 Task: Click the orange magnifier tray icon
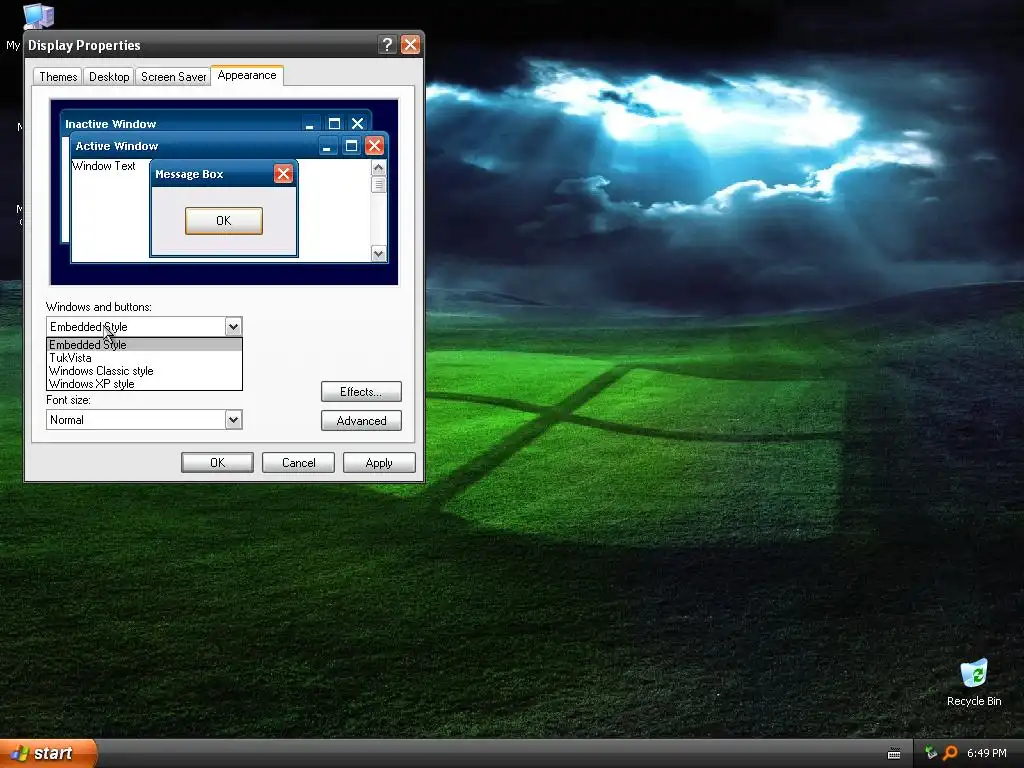click(950, 753)
